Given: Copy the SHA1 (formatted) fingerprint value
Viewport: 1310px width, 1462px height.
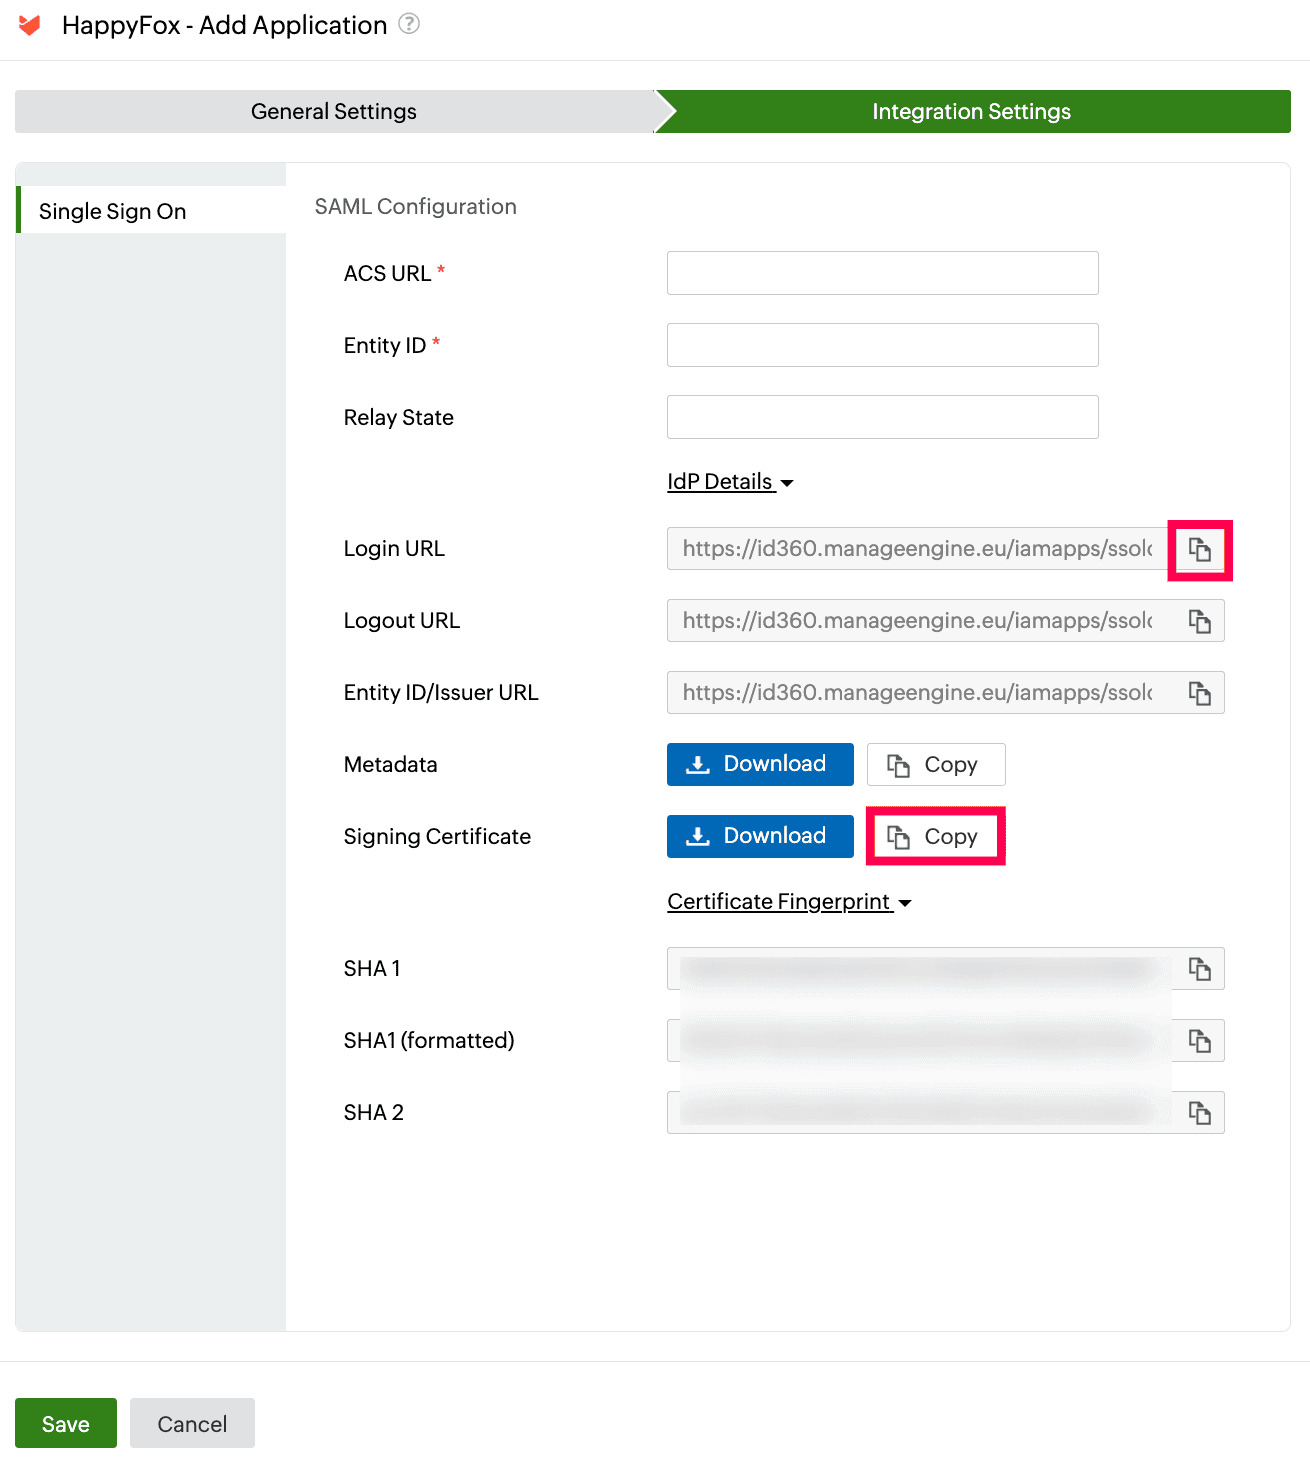Looking at the screenshot, I should click(x=1199, y=1041).
